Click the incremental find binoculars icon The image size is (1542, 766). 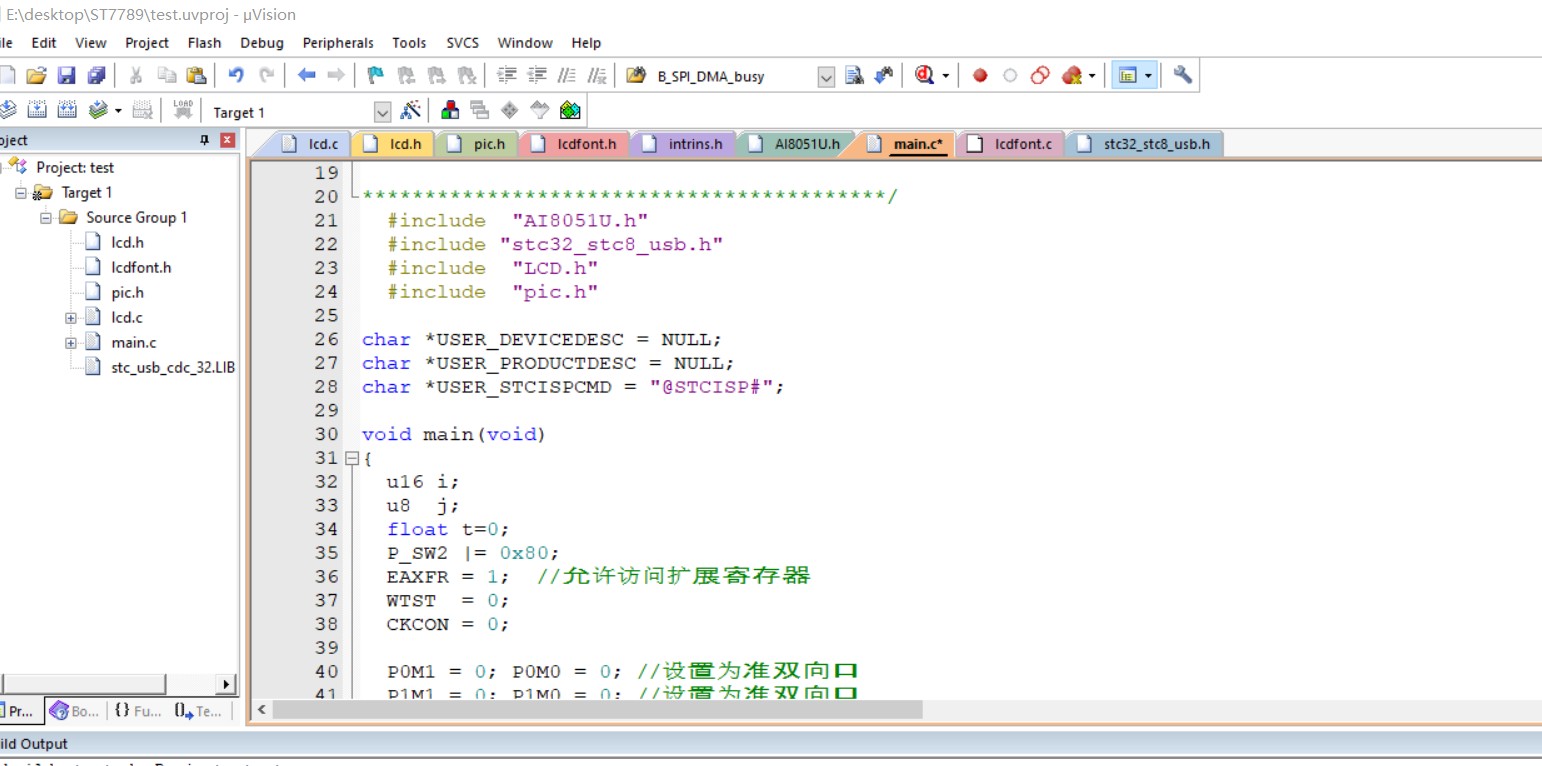coord(883,75)
